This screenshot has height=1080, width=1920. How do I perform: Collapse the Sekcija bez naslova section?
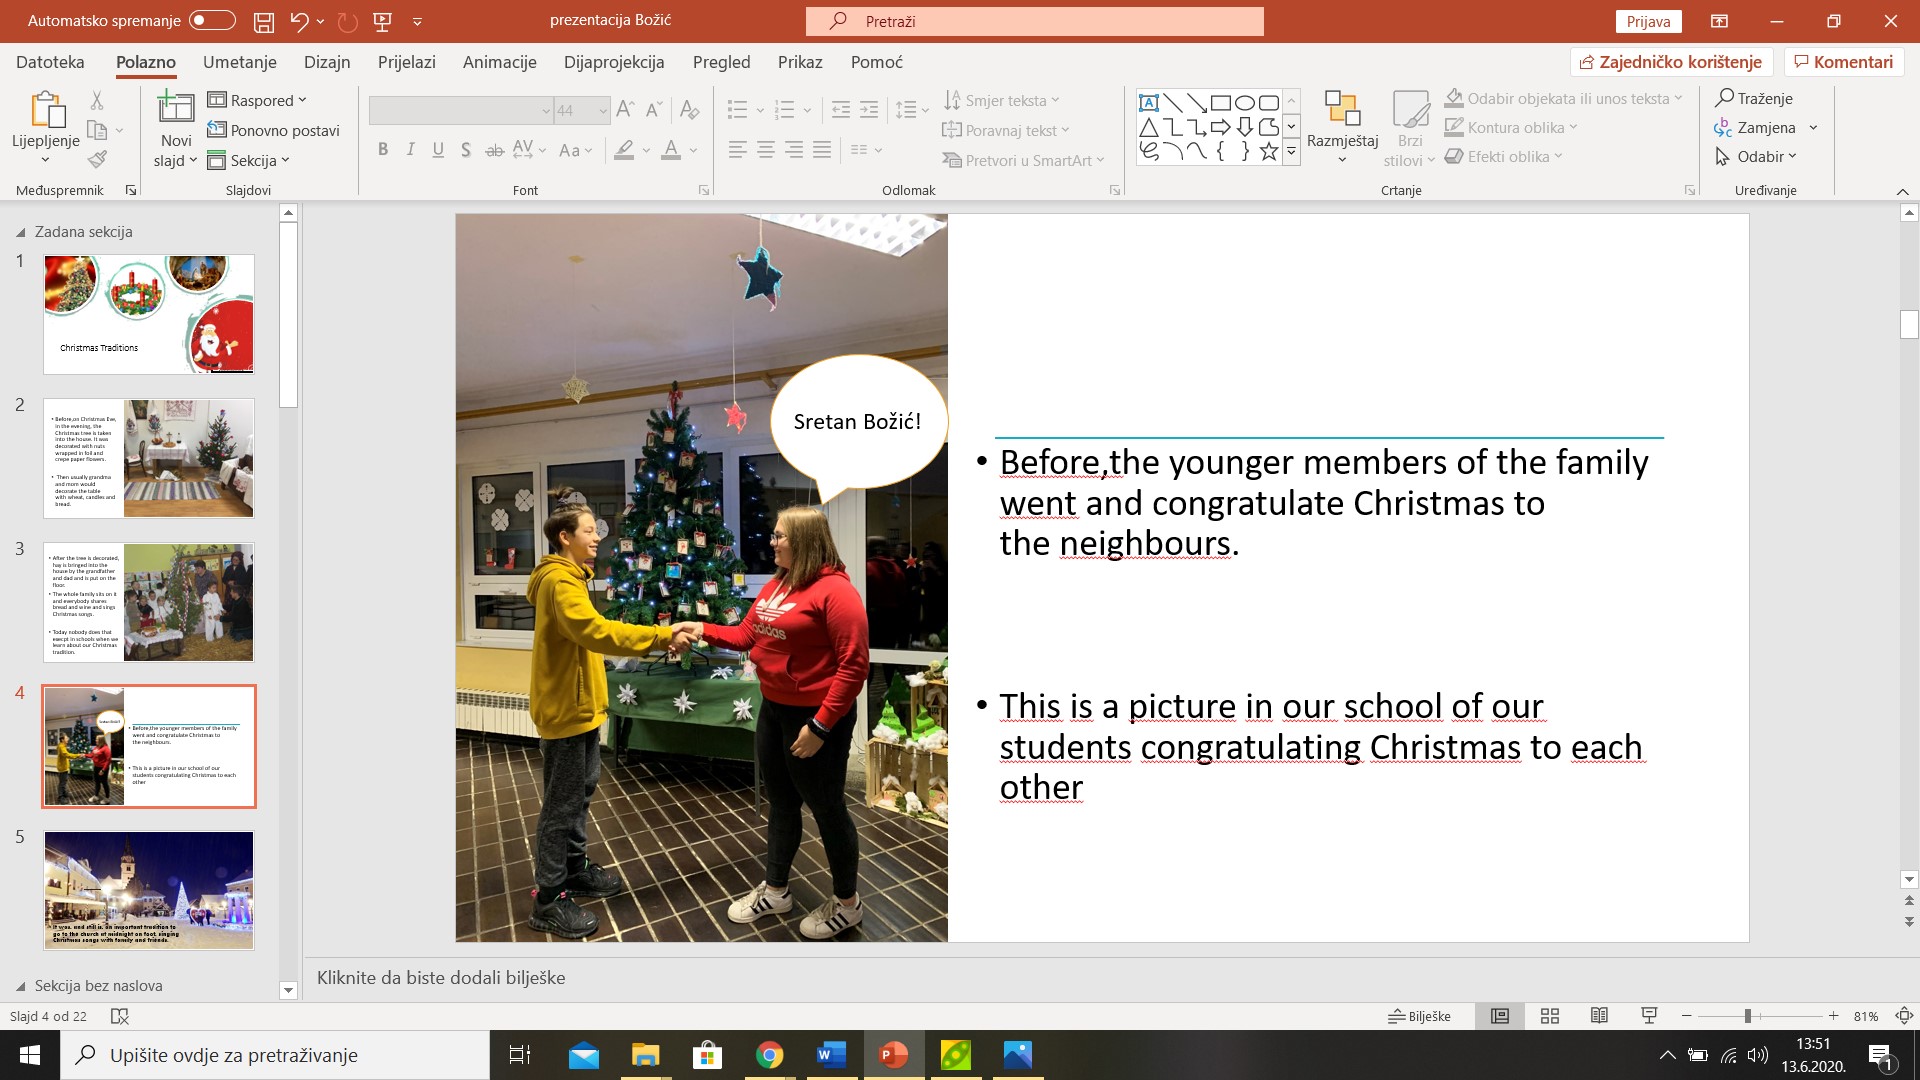click(21, 986)
